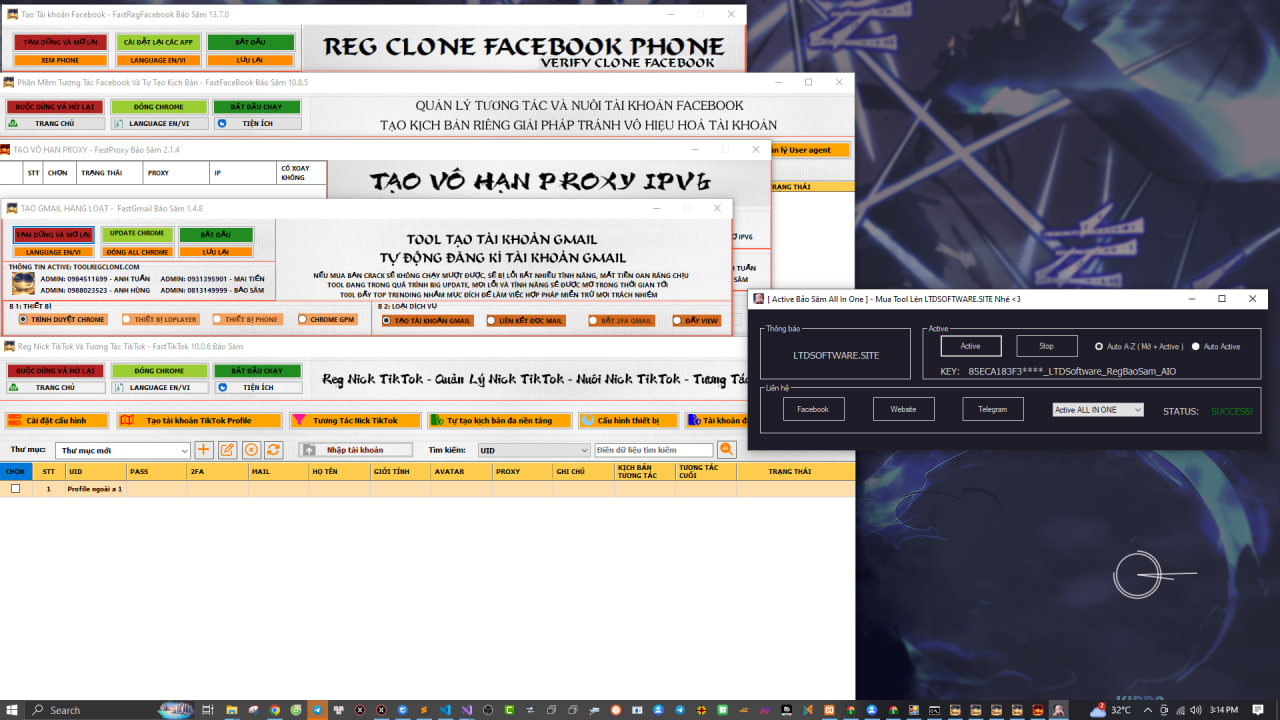The width and height of the screenshot is (1280, 720).
Task: Open Google Chrome from the taskbar
Action: point(275,710)
